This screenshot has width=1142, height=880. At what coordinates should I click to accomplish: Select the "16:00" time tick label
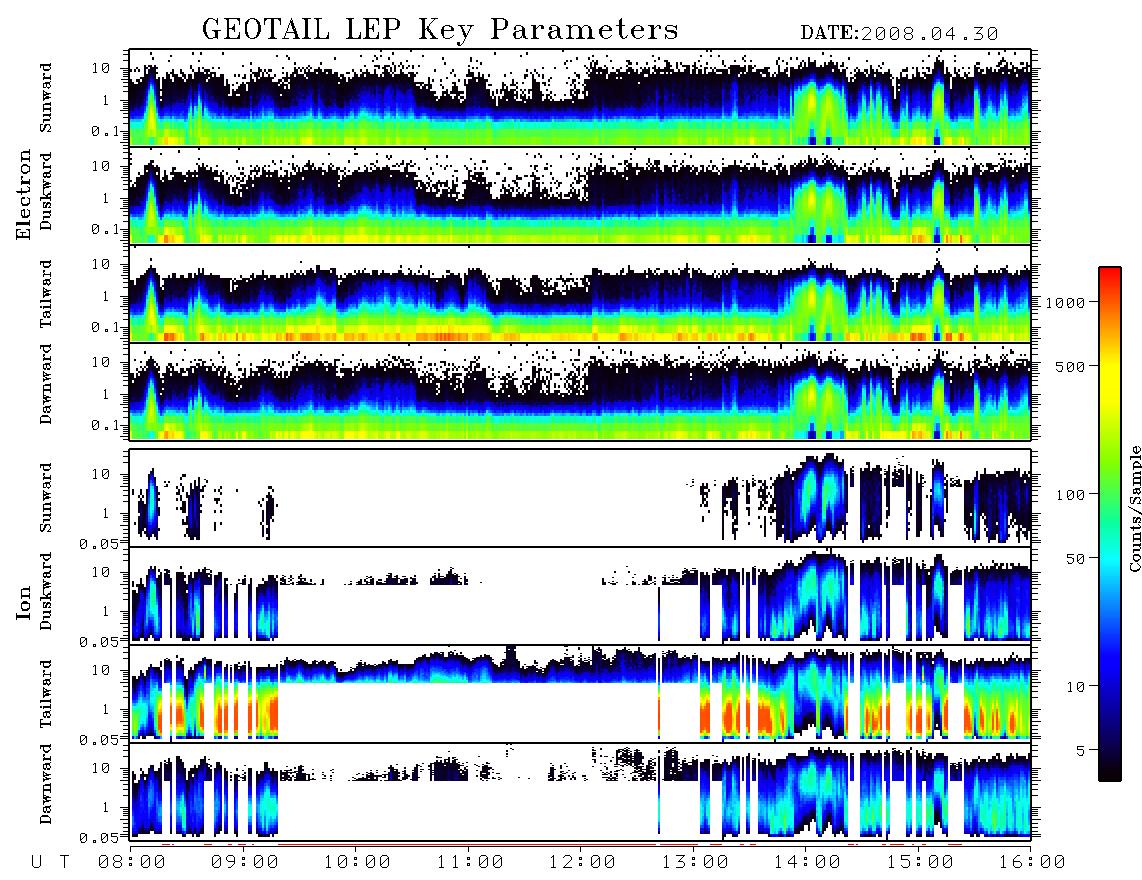click(x=1031, y=862)
